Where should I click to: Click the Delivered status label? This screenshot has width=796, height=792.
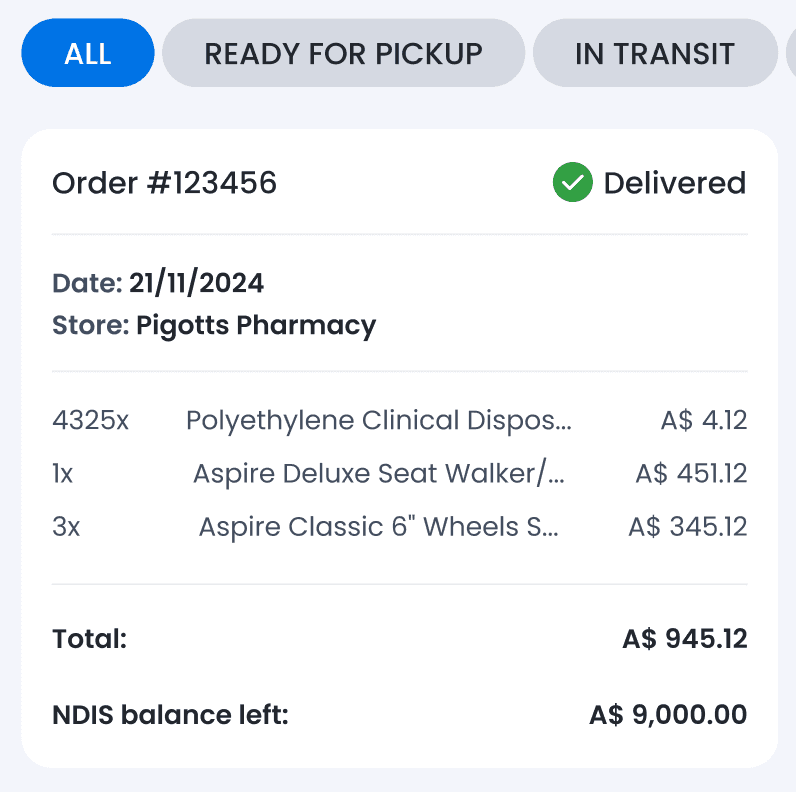pyautogui.click(x=675, y=183)
